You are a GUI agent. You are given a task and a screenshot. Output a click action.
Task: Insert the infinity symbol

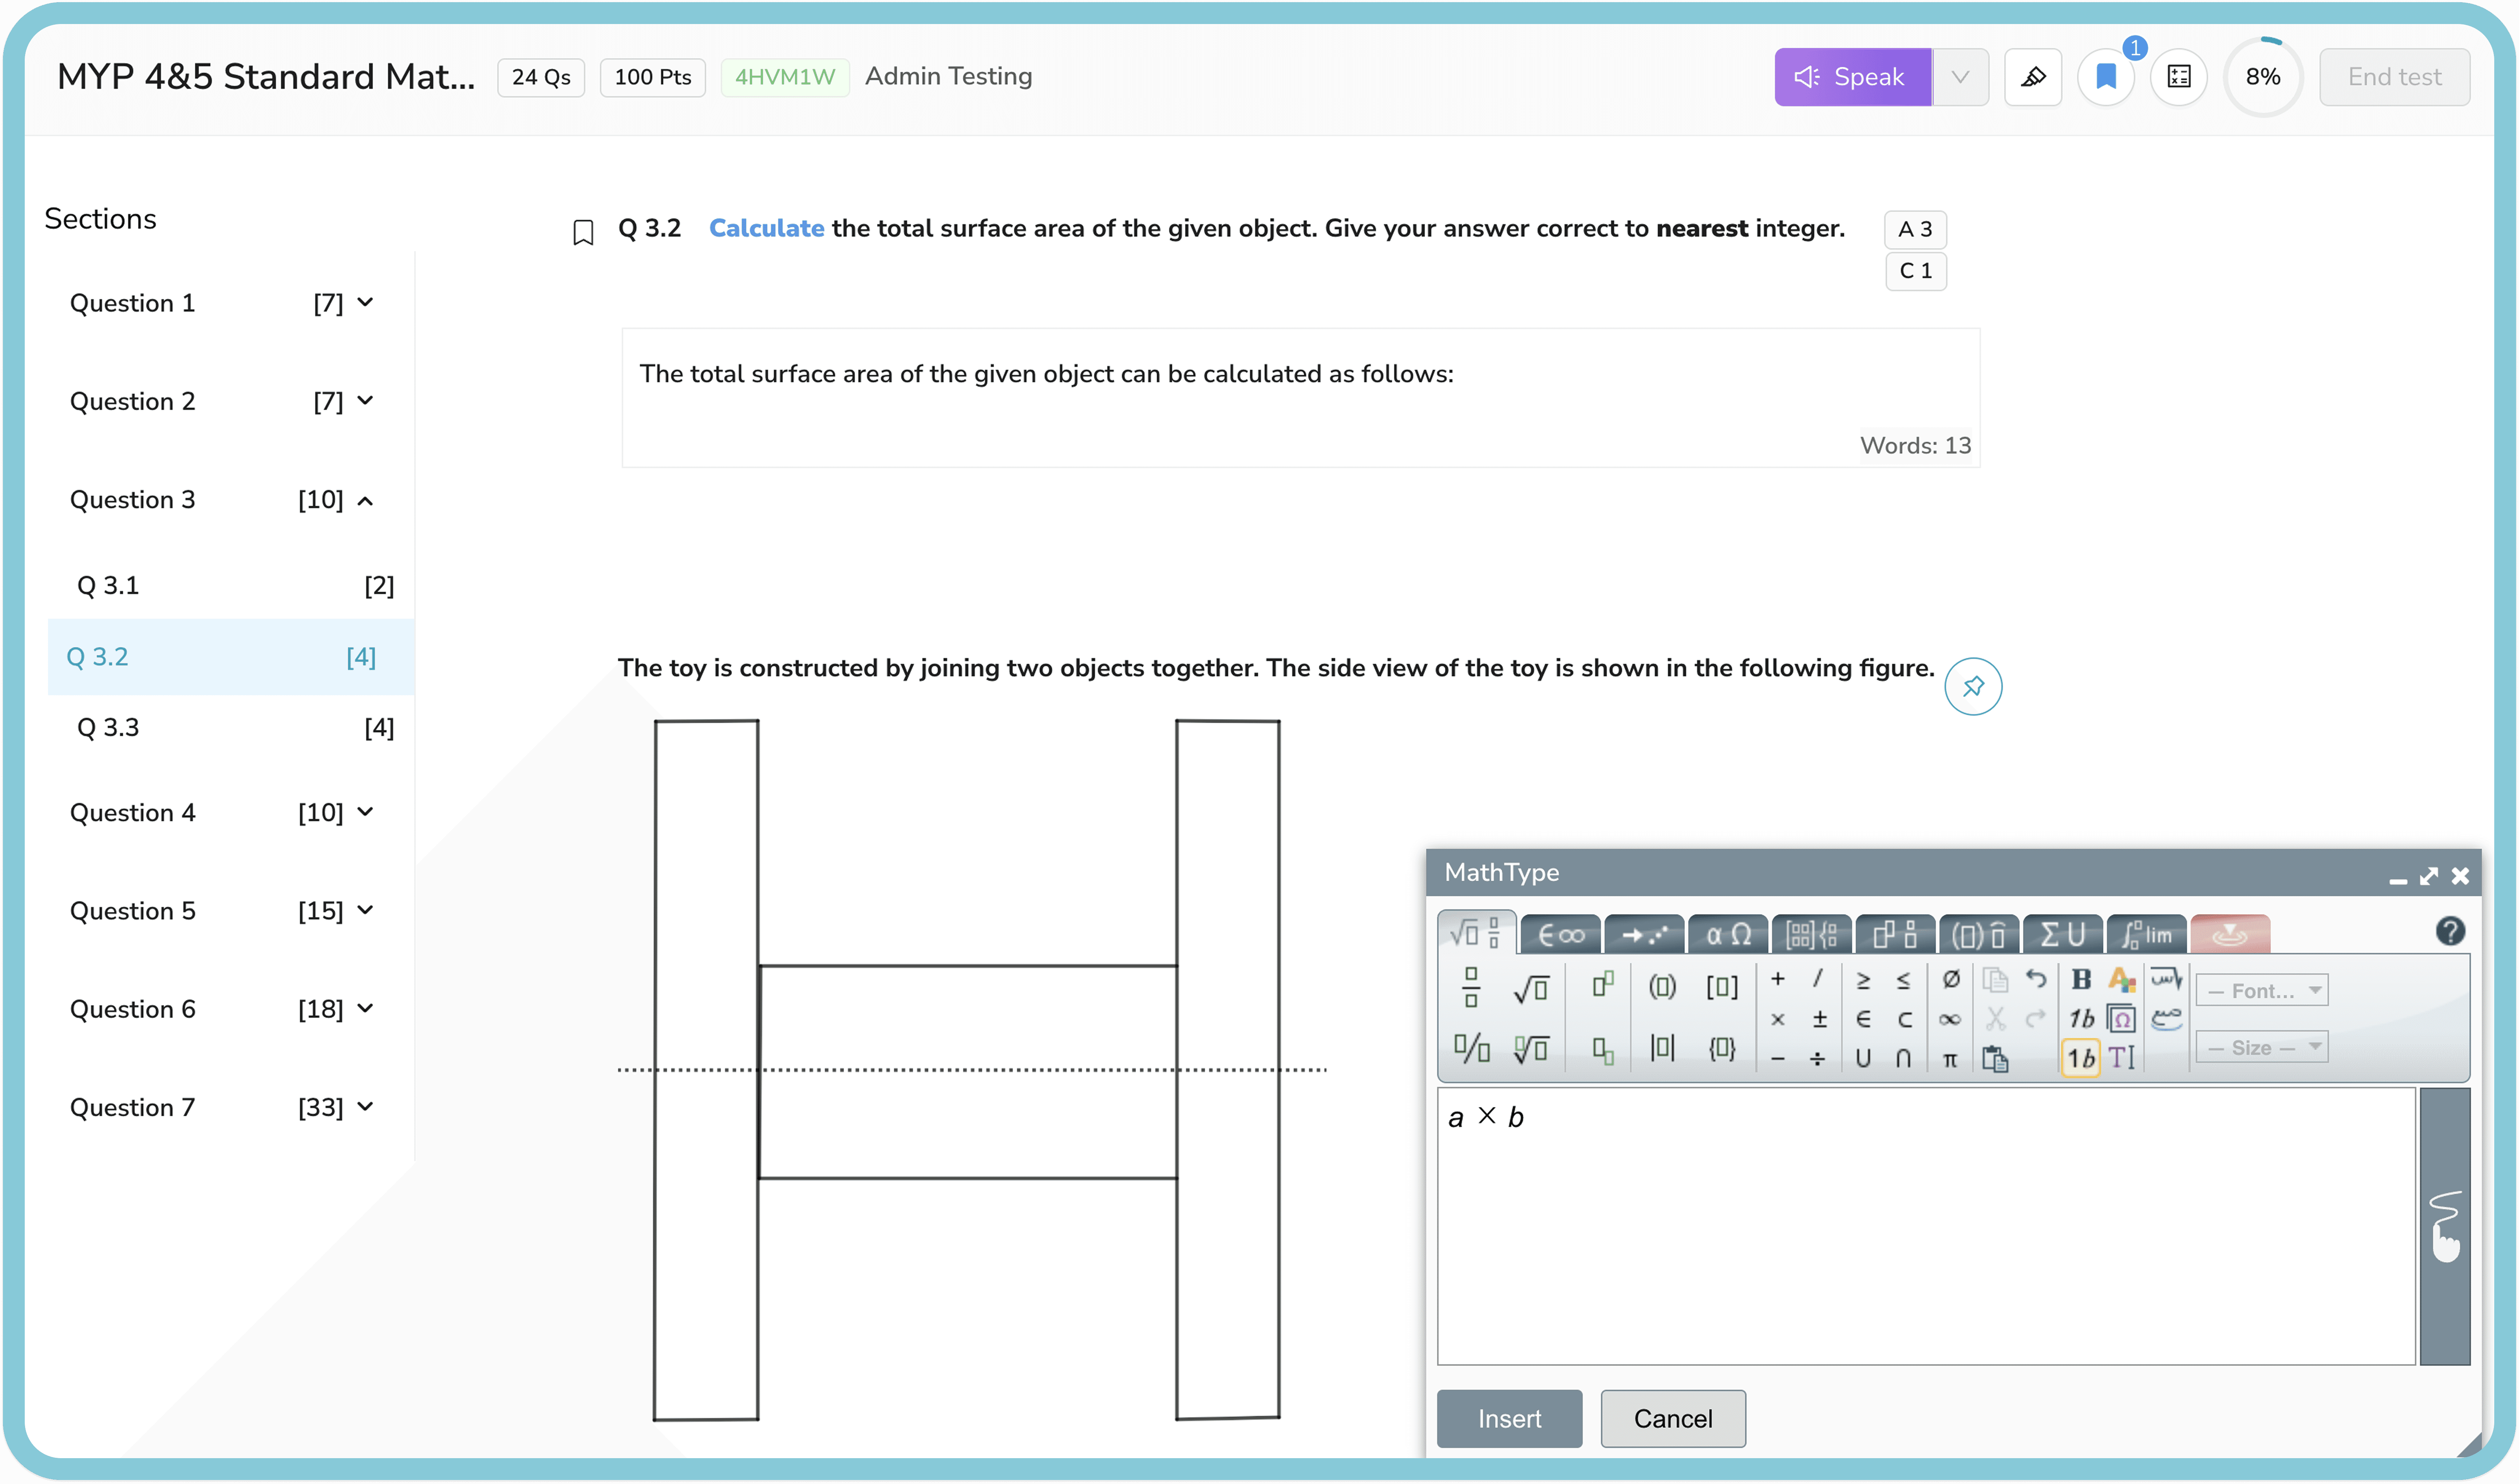[x=1950, y=1019]
